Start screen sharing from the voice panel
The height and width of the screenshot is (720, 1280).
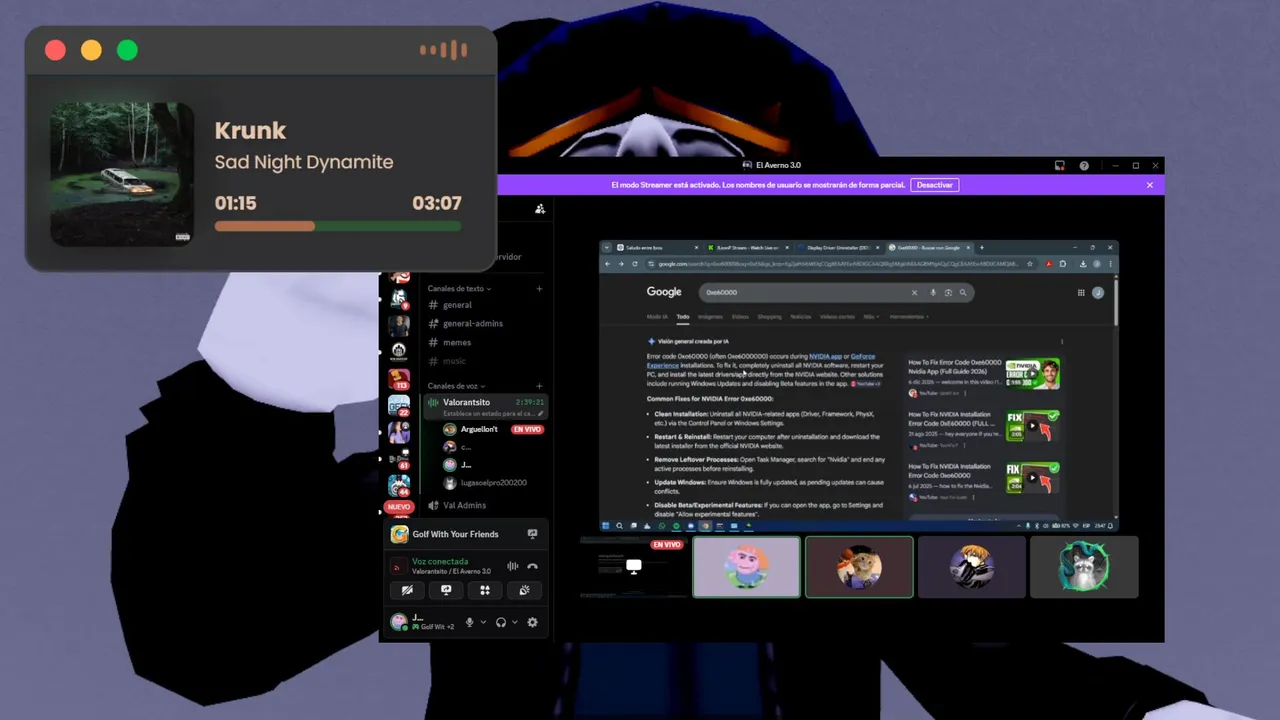(446, 591)
